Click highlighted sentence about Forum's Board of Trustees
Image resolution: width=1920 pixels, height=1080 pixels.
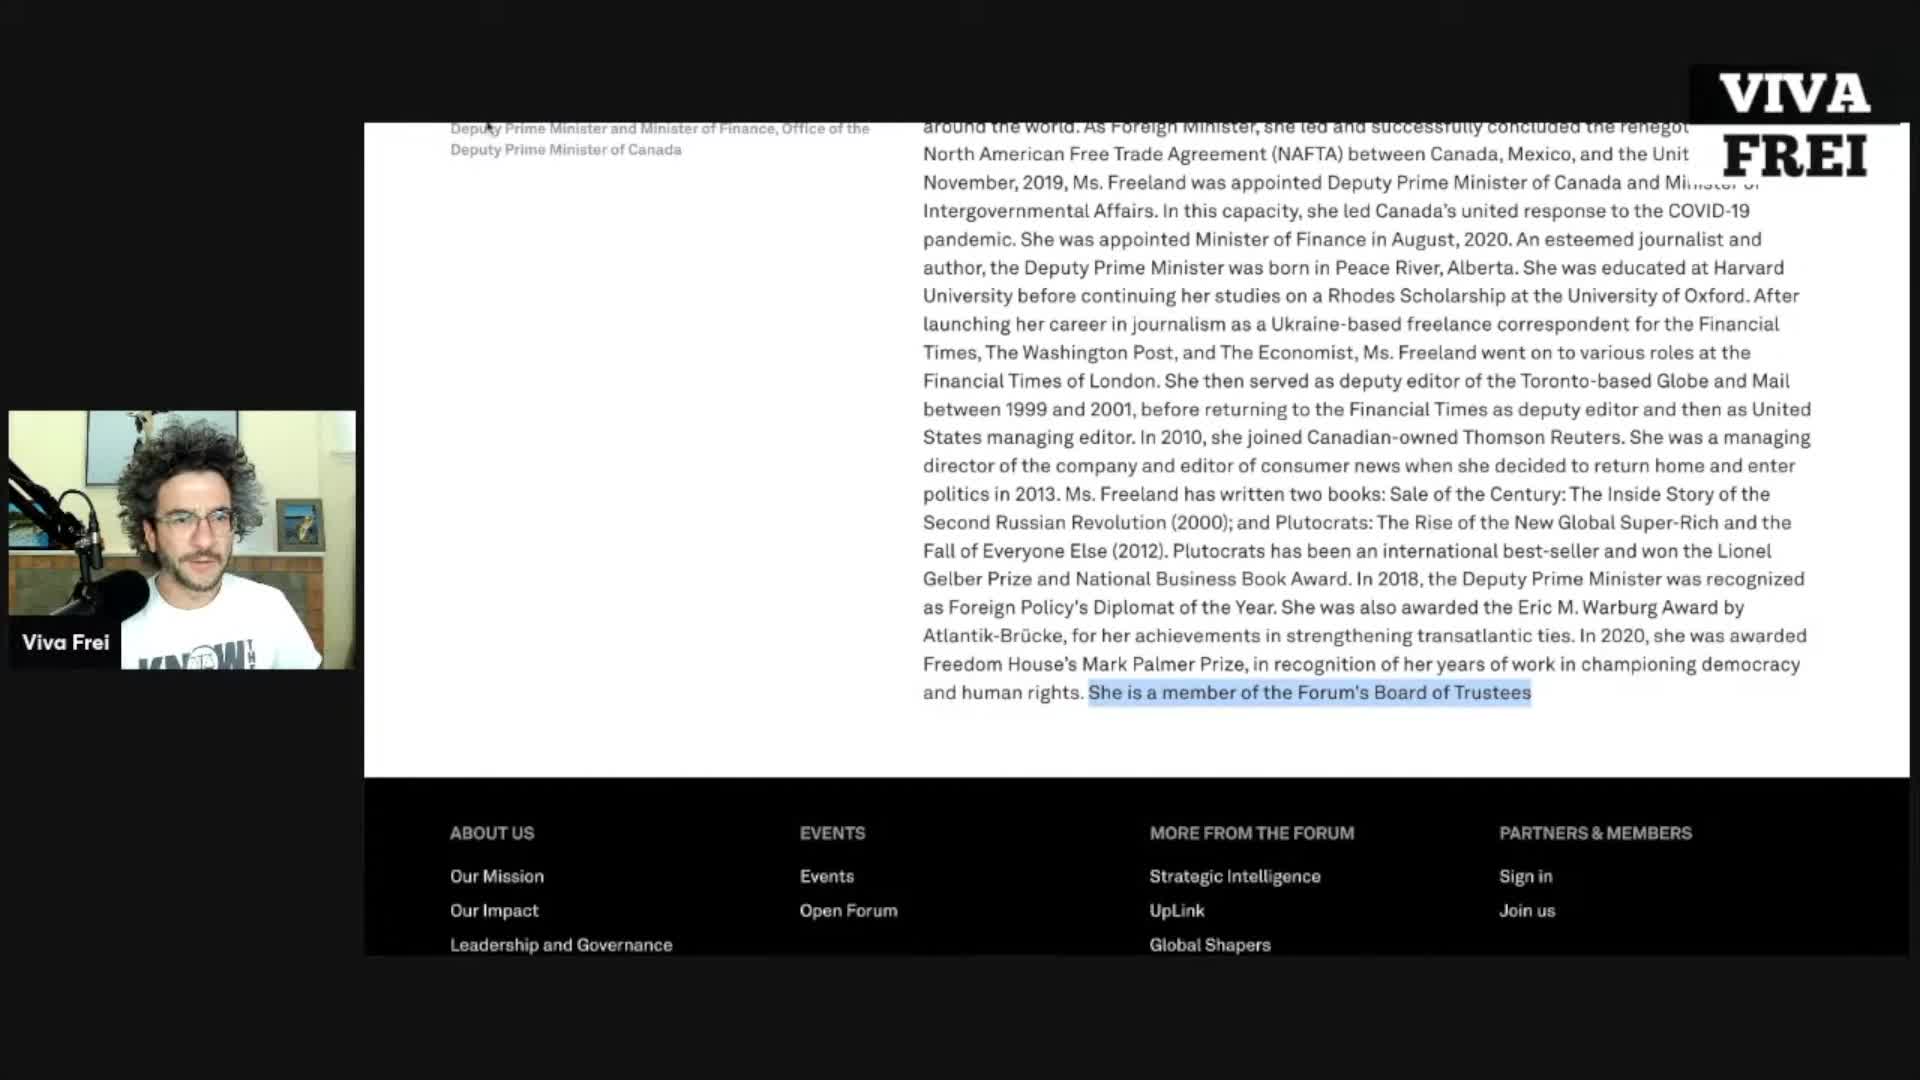(x=1309, y=693)
